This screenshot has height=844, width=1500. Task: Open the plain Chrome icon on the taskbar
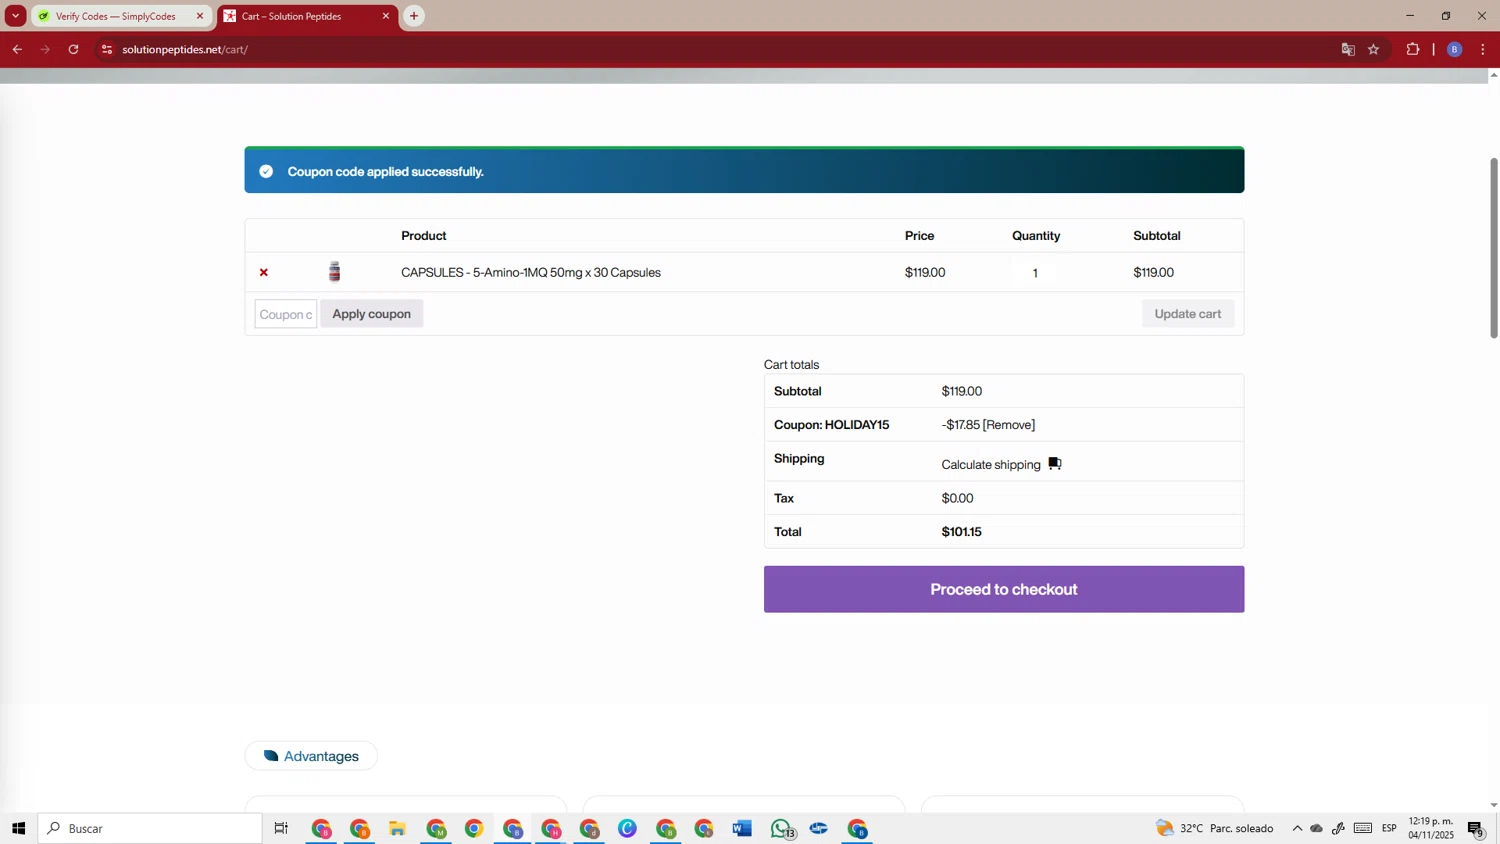coord(474,828)
